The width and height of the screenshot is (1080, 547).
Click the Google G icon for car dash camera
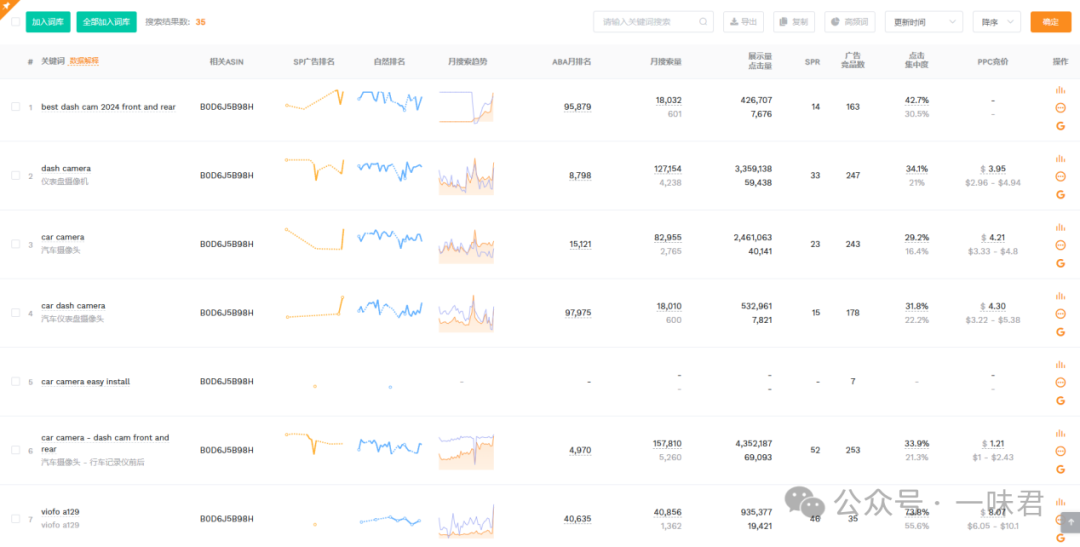click(1060, 332)
